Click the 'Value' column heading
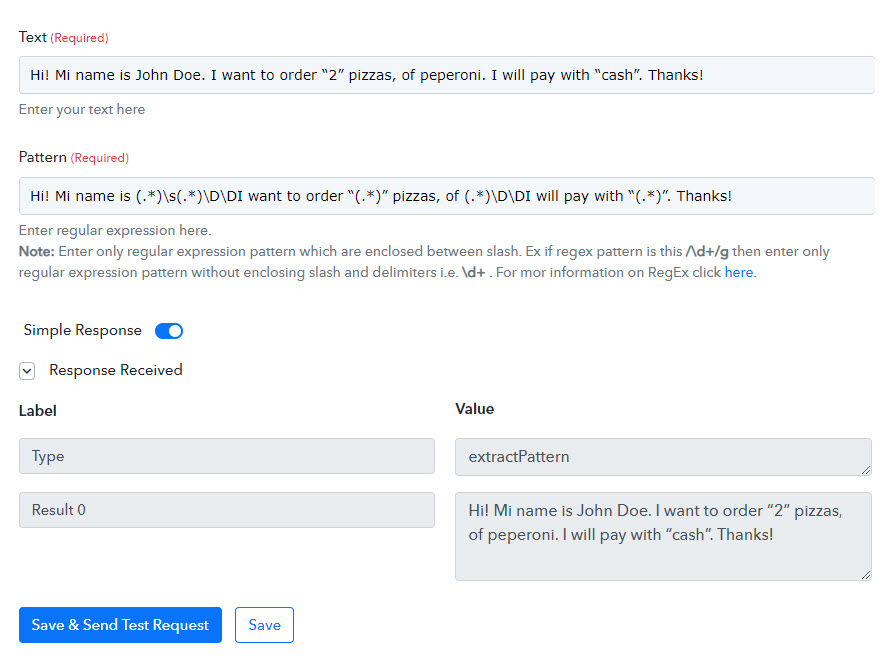Screen dimensions: 885x658 [475, 409]
